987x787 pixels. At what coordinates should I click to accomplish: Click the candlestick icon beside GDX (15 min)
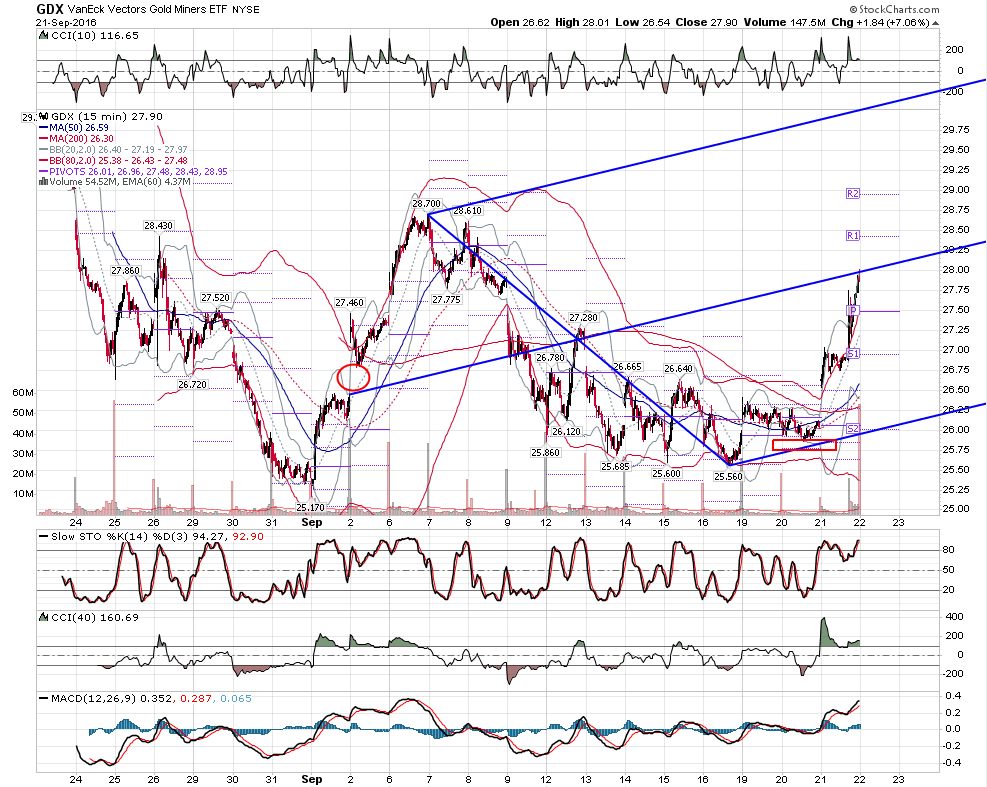(43, 116)
